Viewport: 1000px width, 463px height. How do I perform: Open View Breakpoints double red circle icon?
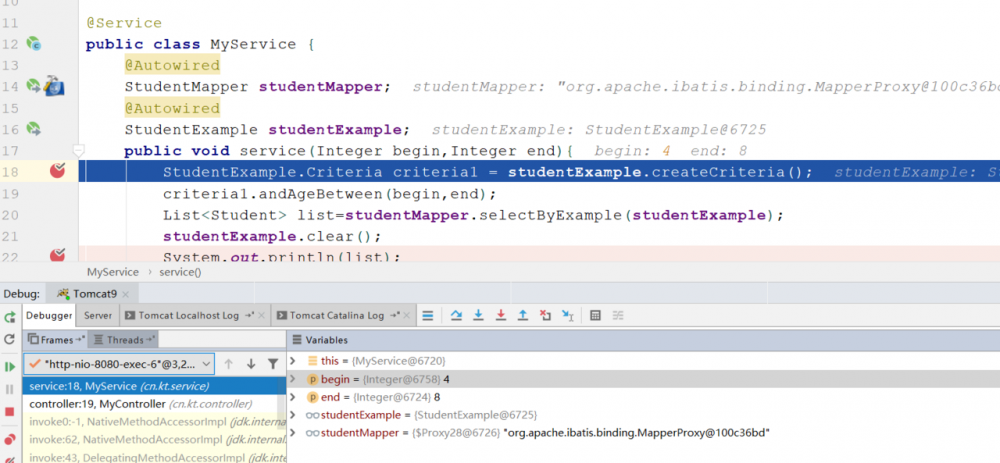coord(10,439)
